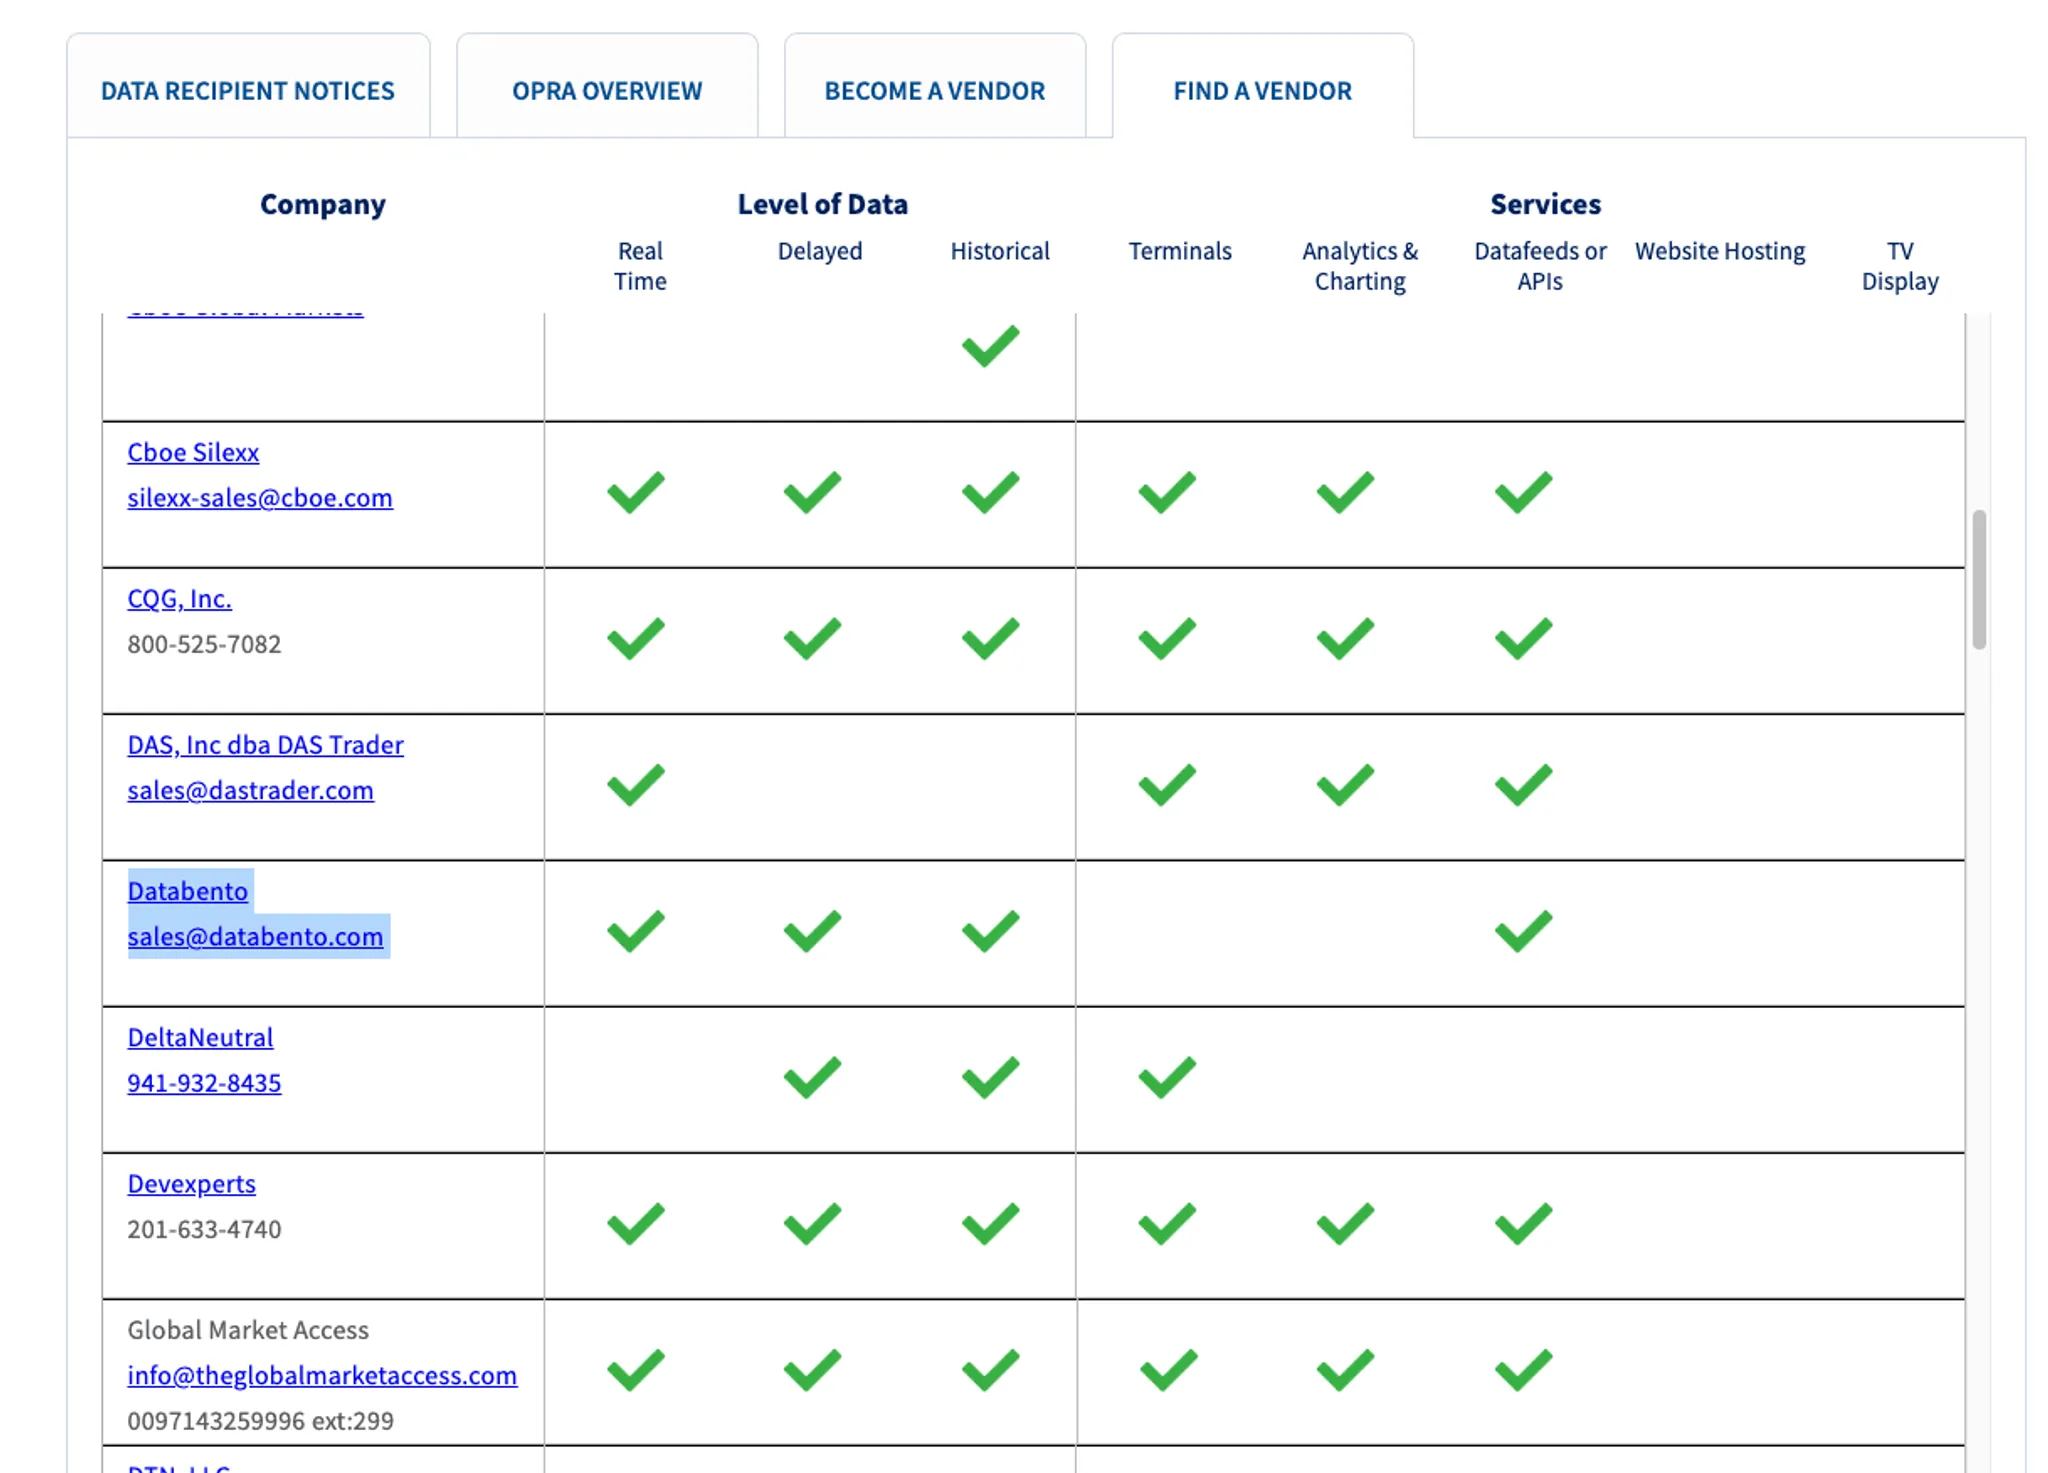Screen dimensions: 2048x1473
Task: Click the Services group heading
Action: pos(1546,204)
